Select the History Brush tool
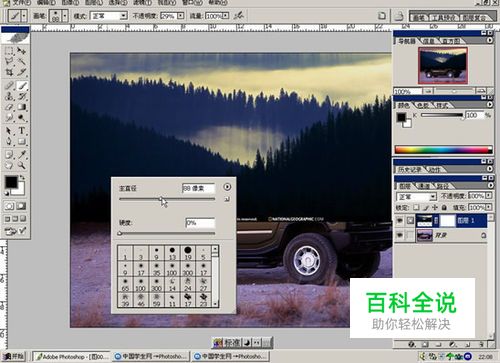The height and width of the screenshot is (363, 500). click(x=22, y=96)
